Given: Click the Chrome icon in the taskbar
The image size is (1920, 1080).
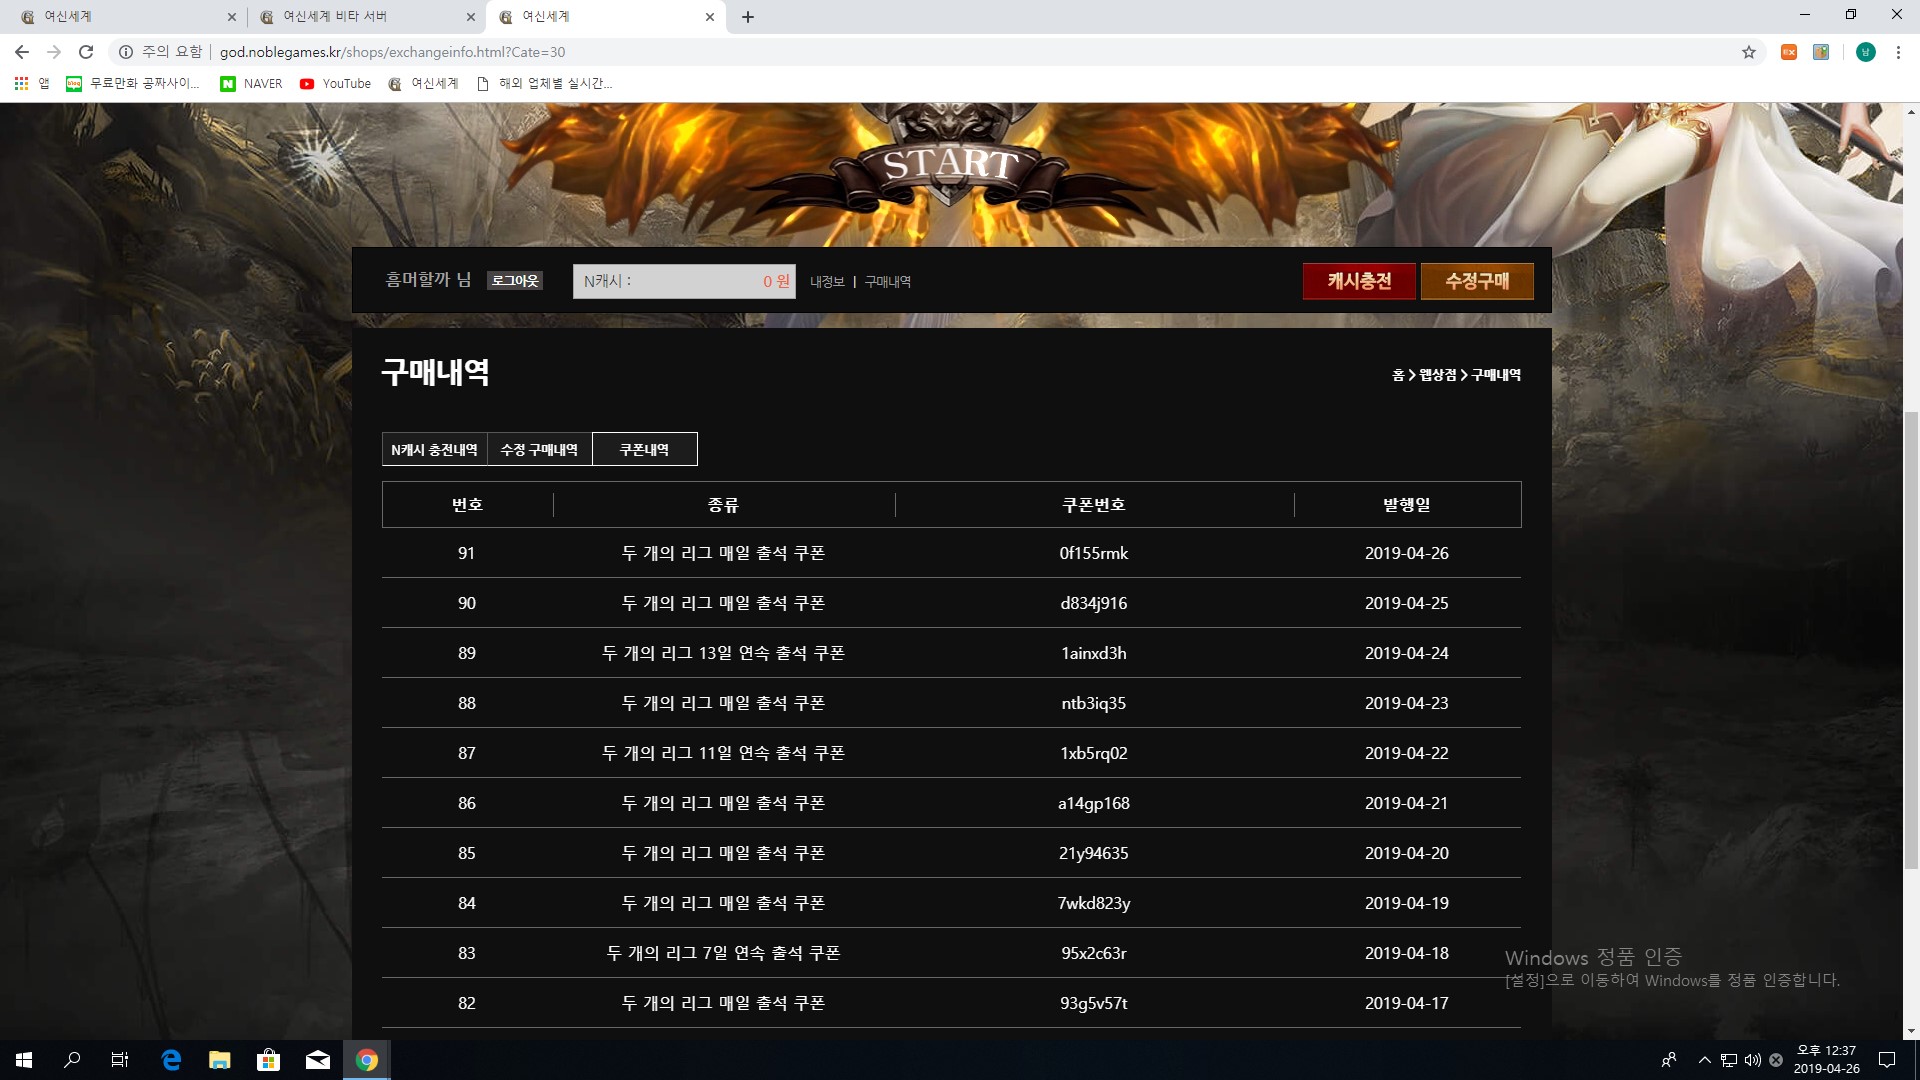Looking at the screenshot, I should pyautogui.click(x=367, y=1060).
